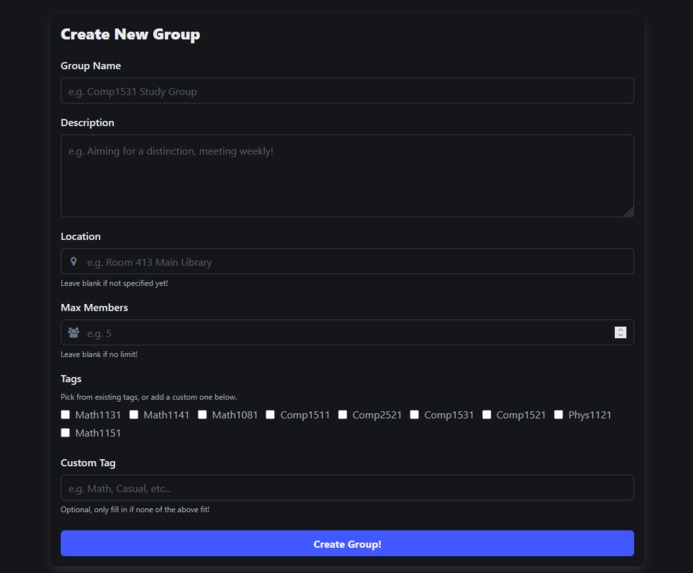This screenshot has width=693, height=573.
Task: Check the Comp1511 tag checkbox
Action: point(270,415)
